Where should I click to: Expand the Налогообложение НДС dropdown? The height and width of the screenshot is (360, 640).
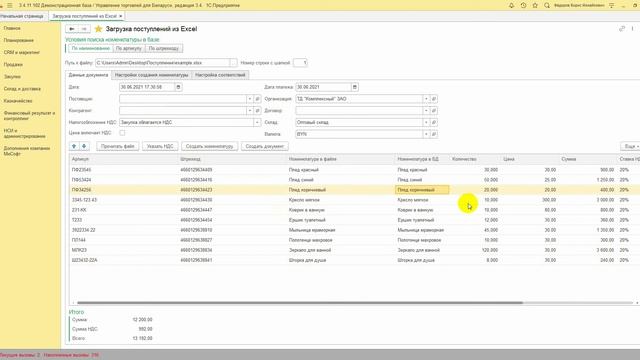[257, 122]
